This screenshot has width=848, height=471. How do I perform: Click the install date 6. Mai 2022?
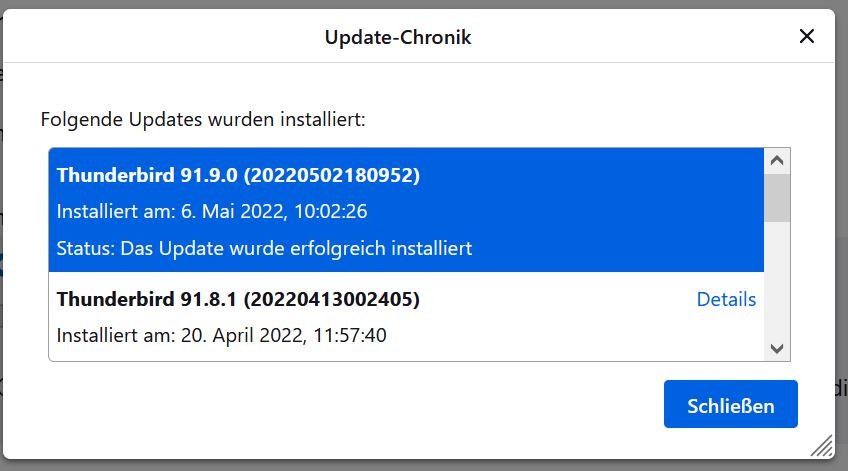coord(233,211)
